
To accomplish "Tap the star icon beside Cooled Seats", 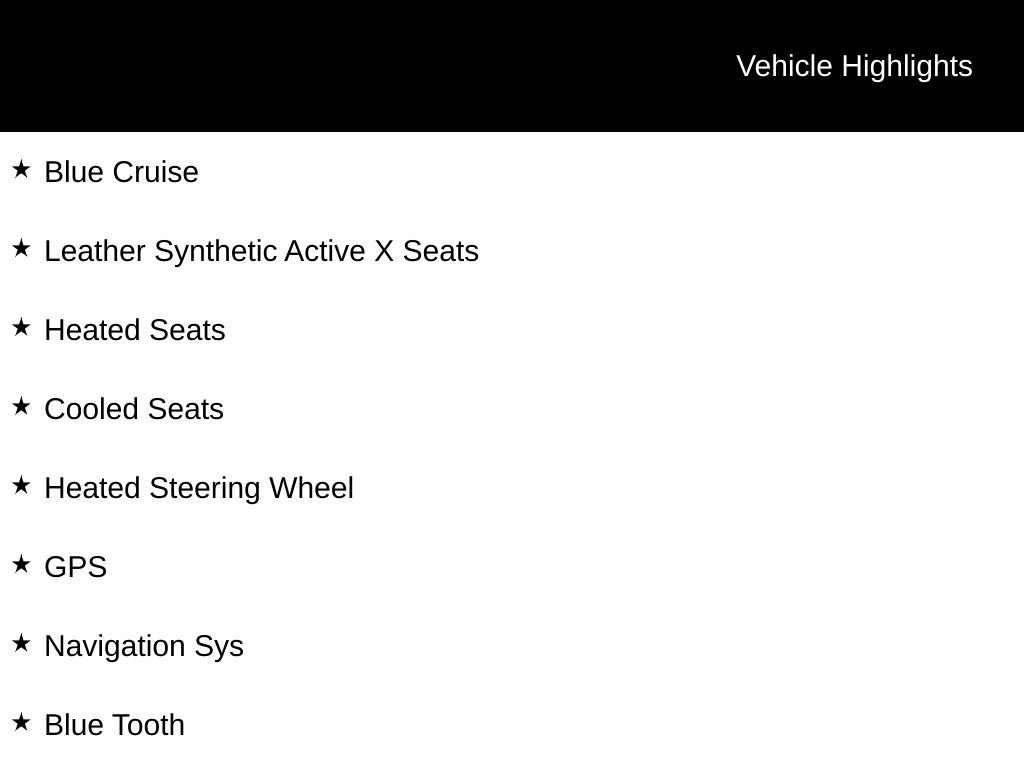I will click(21, 406).
